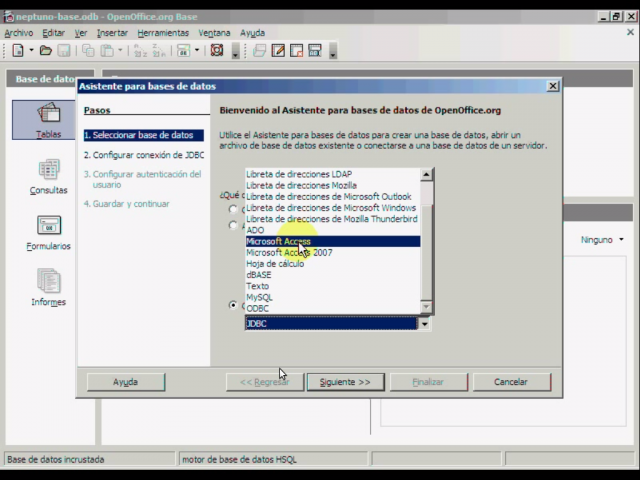This screenshot has width=640, height=480.
Task: Click the list scrollbar up arrow
Action: coord(426,175)
